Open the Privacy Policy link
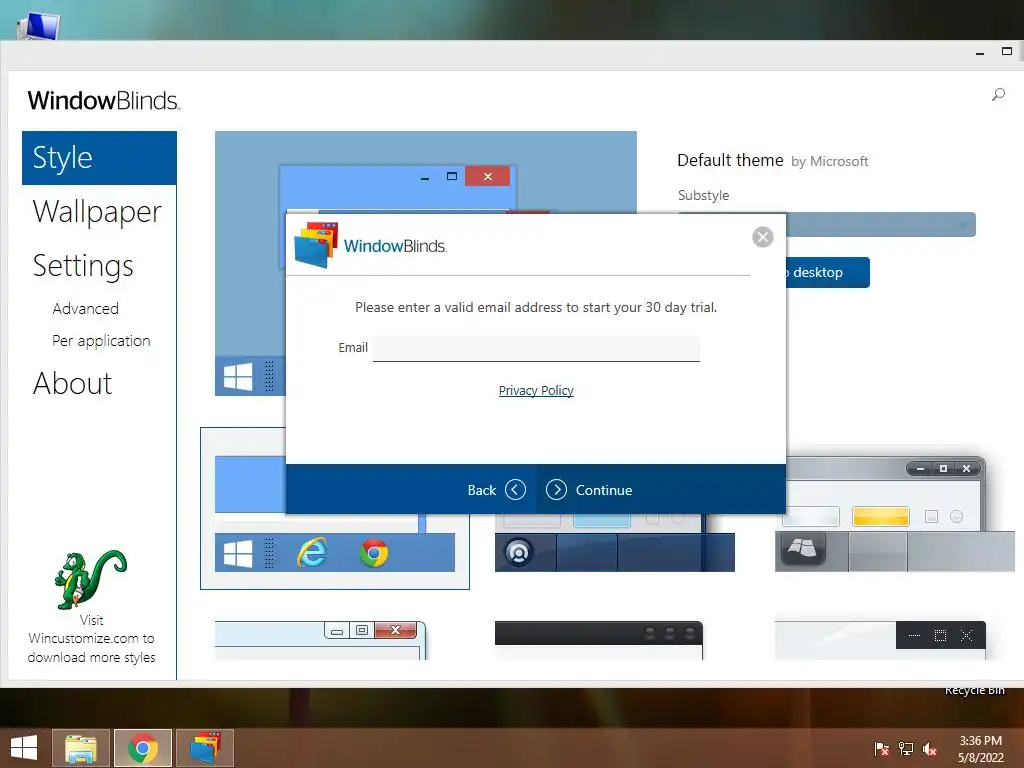Image resolution: width=1024 pixels, height=768 pixels. click(x=536, y=391)
